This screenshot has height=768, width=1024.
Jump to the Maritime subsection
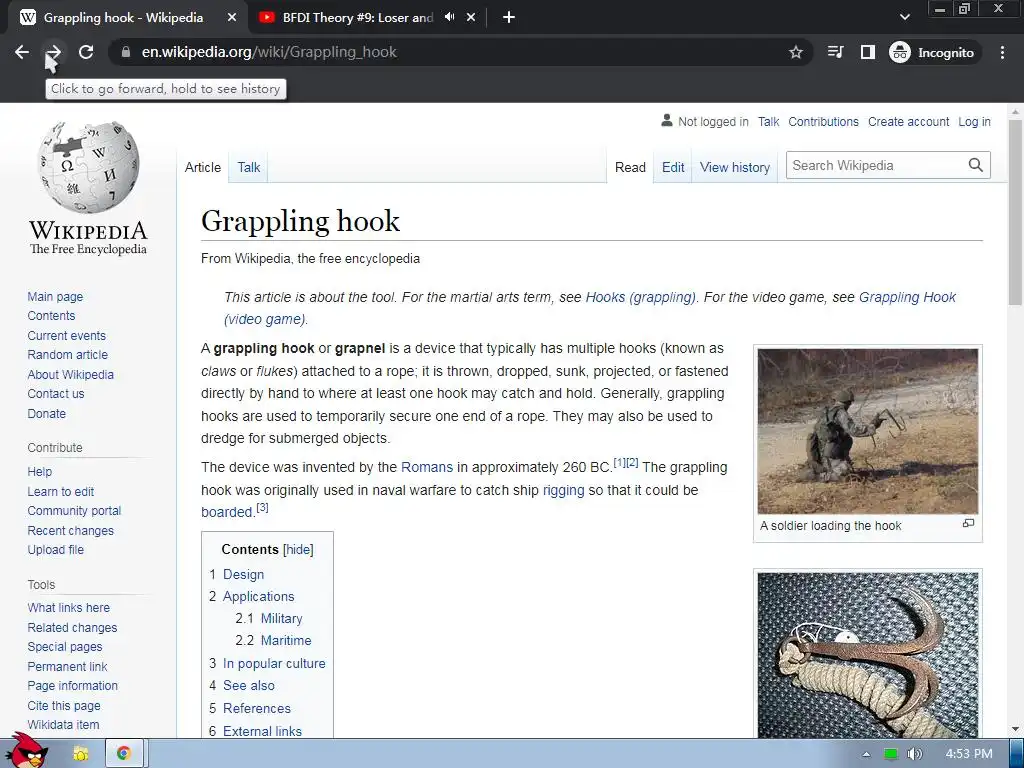coord(286,641)
